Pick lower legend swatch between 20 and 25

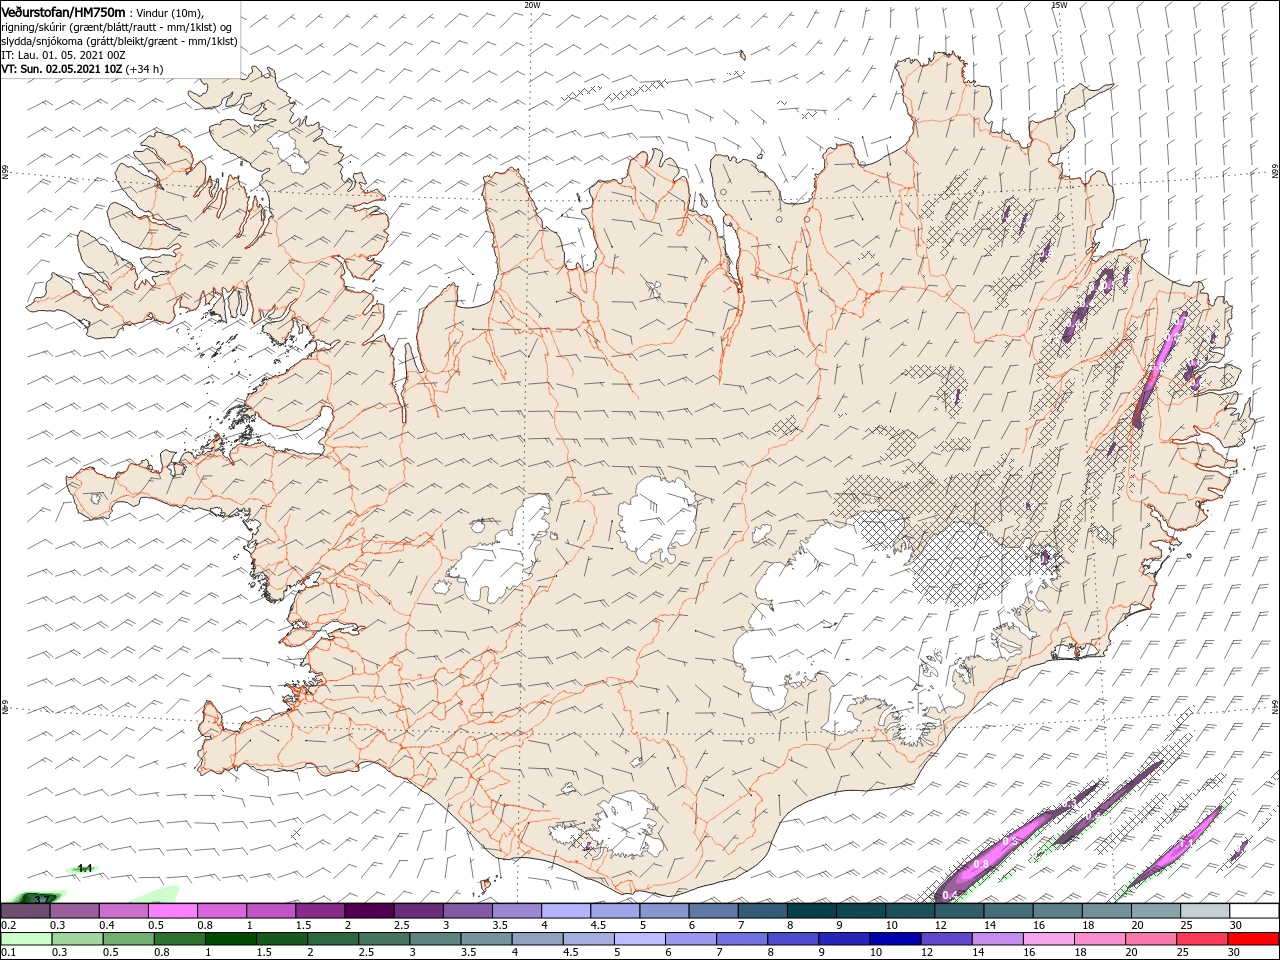point(1150,939)
